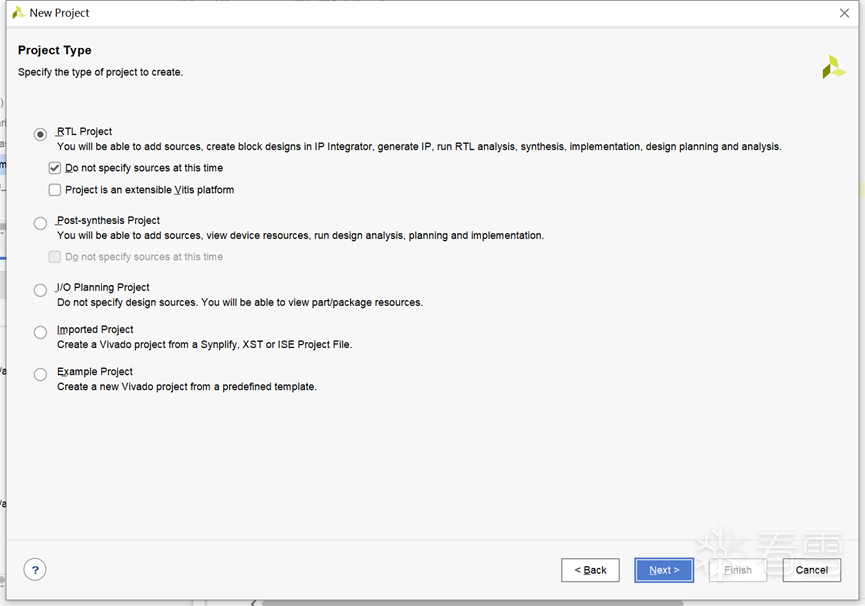This screenshot has height=606, width=865.
Task: Choose the Example Project radio button
Action: (40, 374)
